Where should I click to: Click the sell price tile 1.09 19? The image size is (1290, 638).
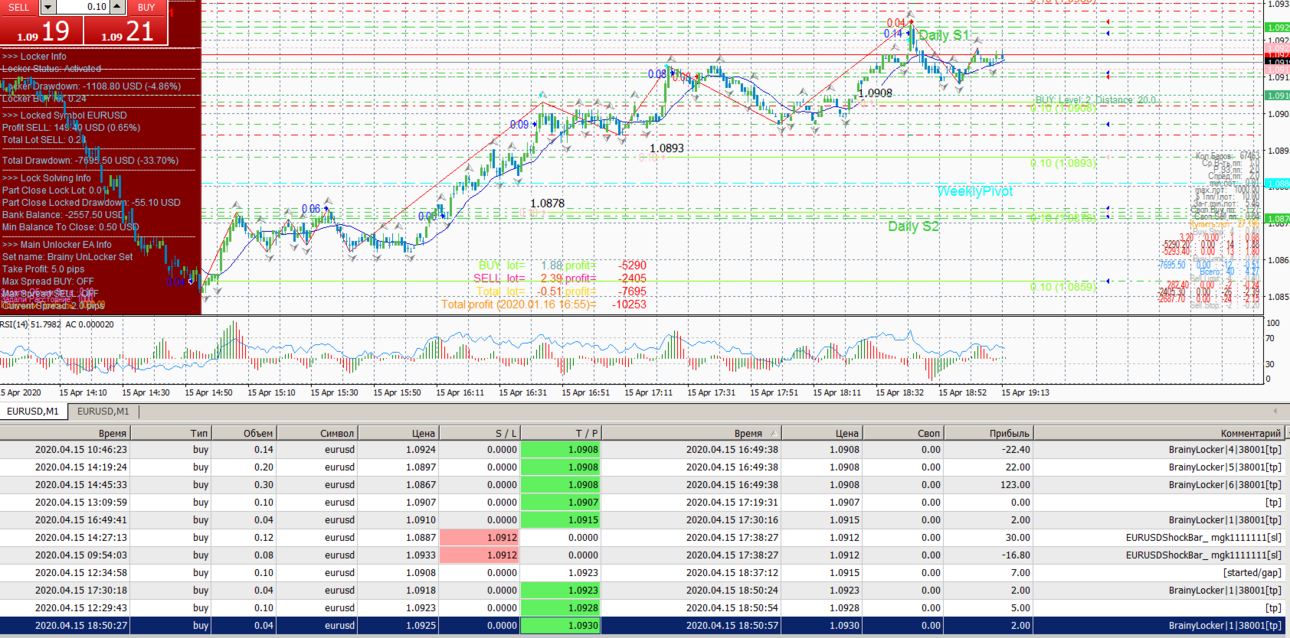(x=41, y=30)
